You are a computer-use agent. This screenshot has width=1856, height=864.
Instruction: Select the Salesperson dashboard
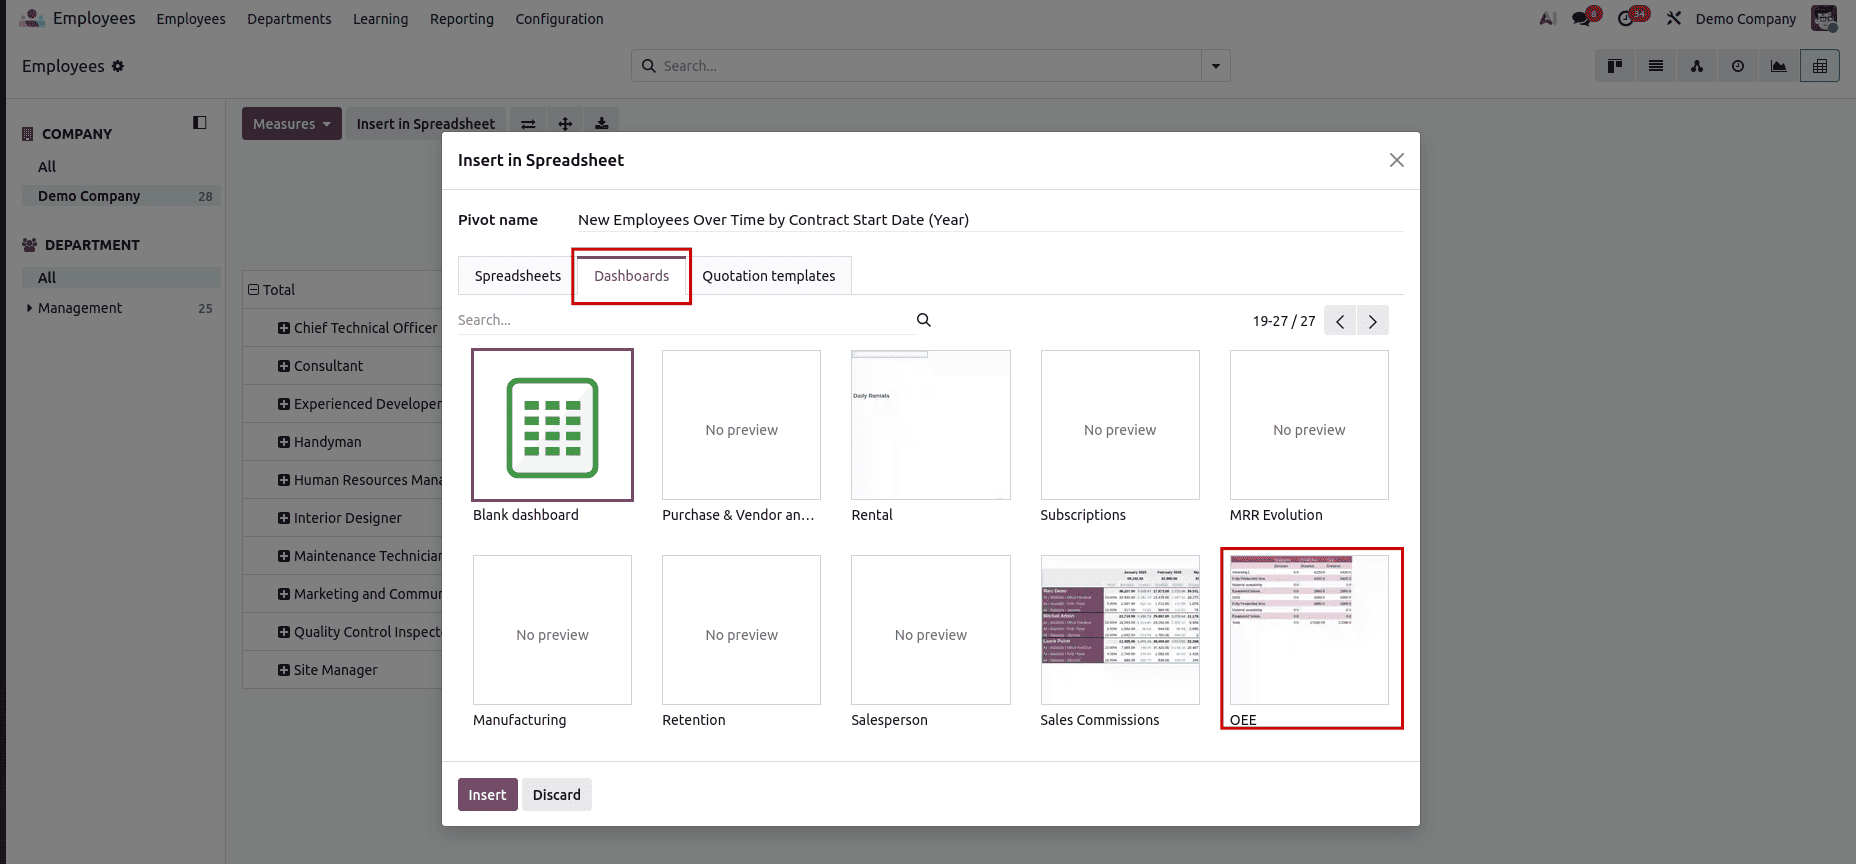(x=931, y=630)
